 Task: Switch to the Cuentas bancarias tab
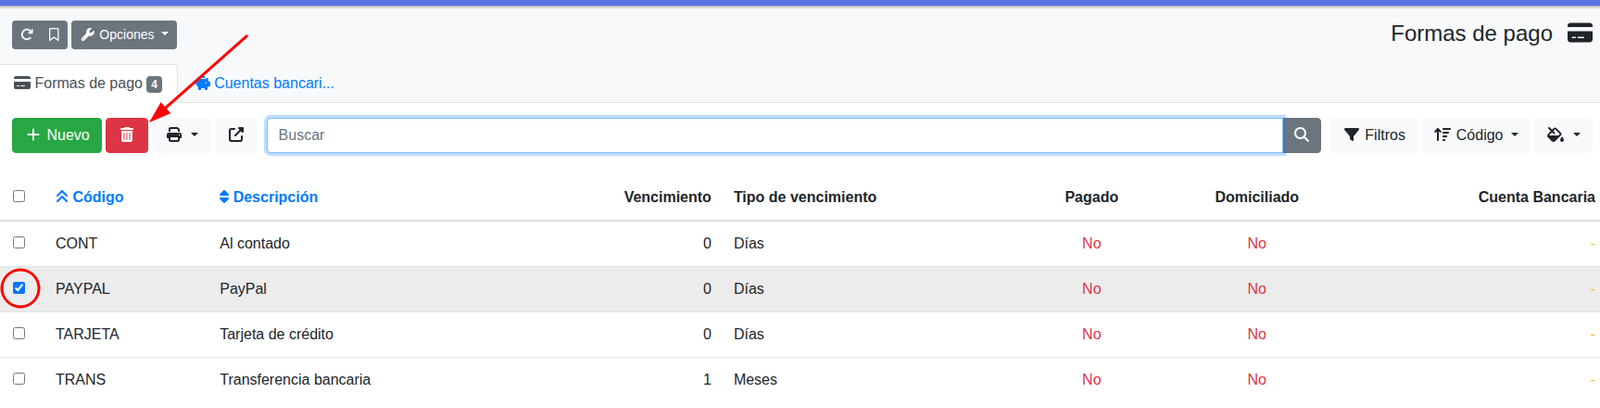(x=265, y=83)
